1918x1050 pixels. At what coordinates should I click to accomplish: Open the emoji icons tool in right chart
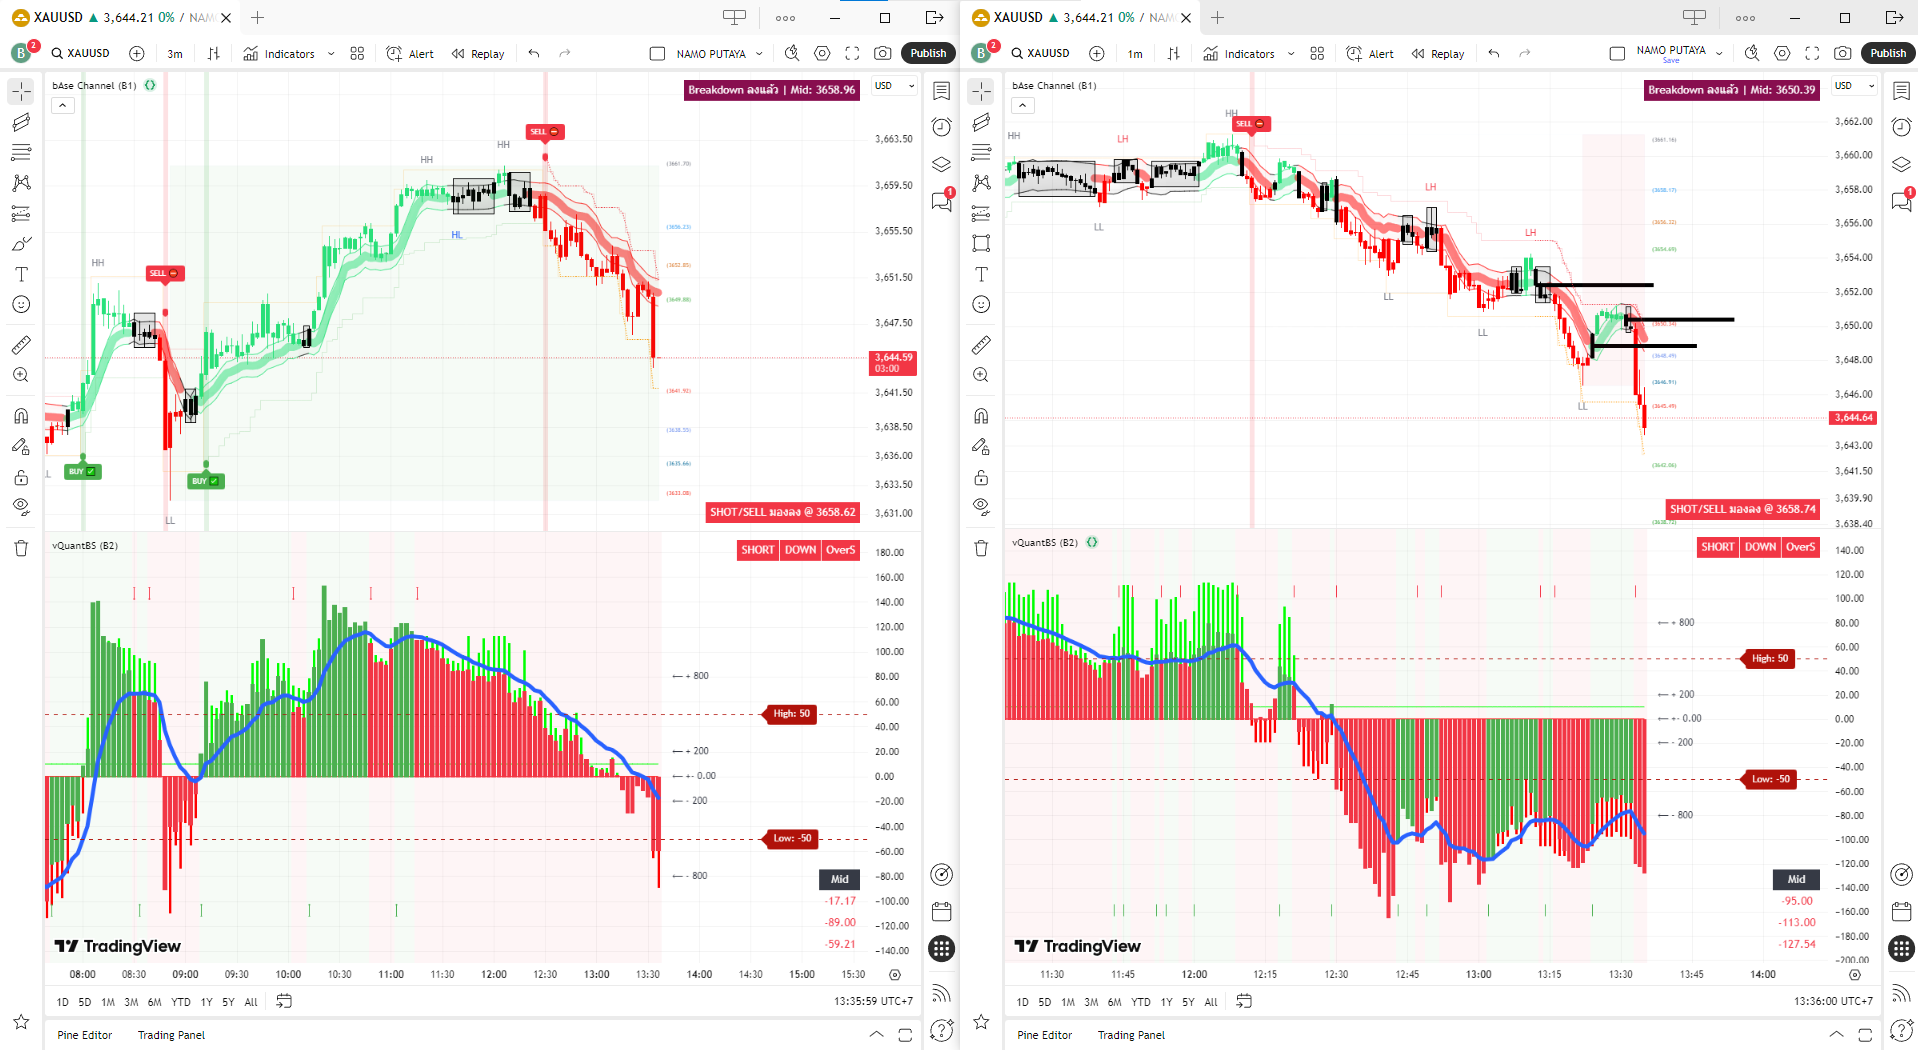click(981, 305)
